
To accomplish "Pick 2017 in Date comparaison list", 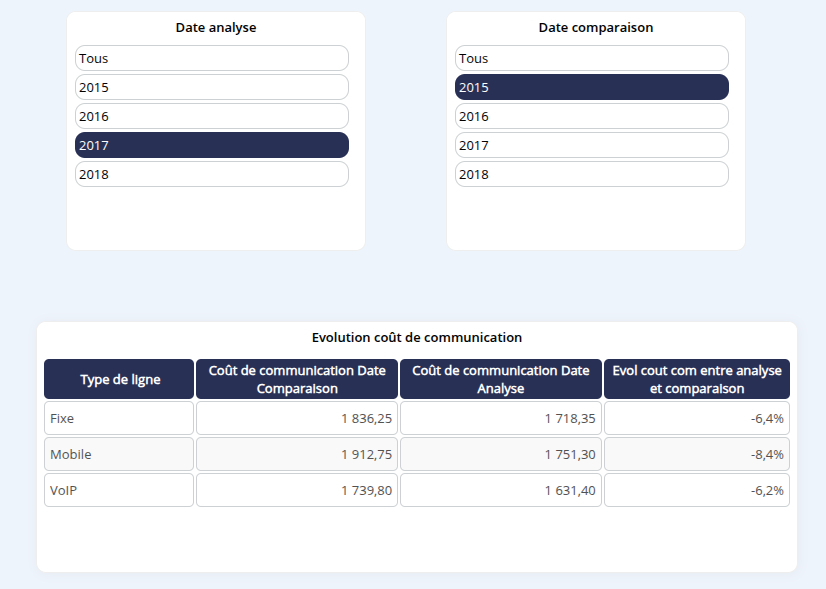I will click(591, 145).
